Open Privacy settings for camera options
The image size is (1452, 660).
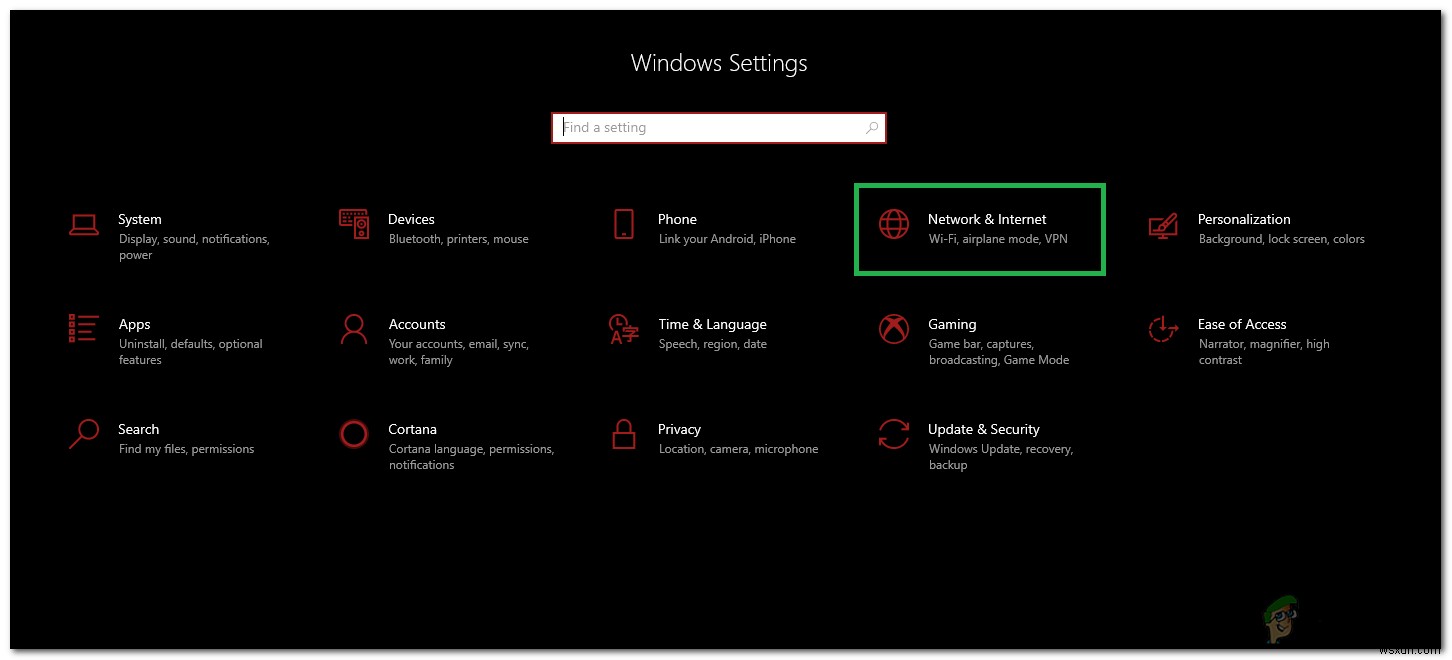679,429
